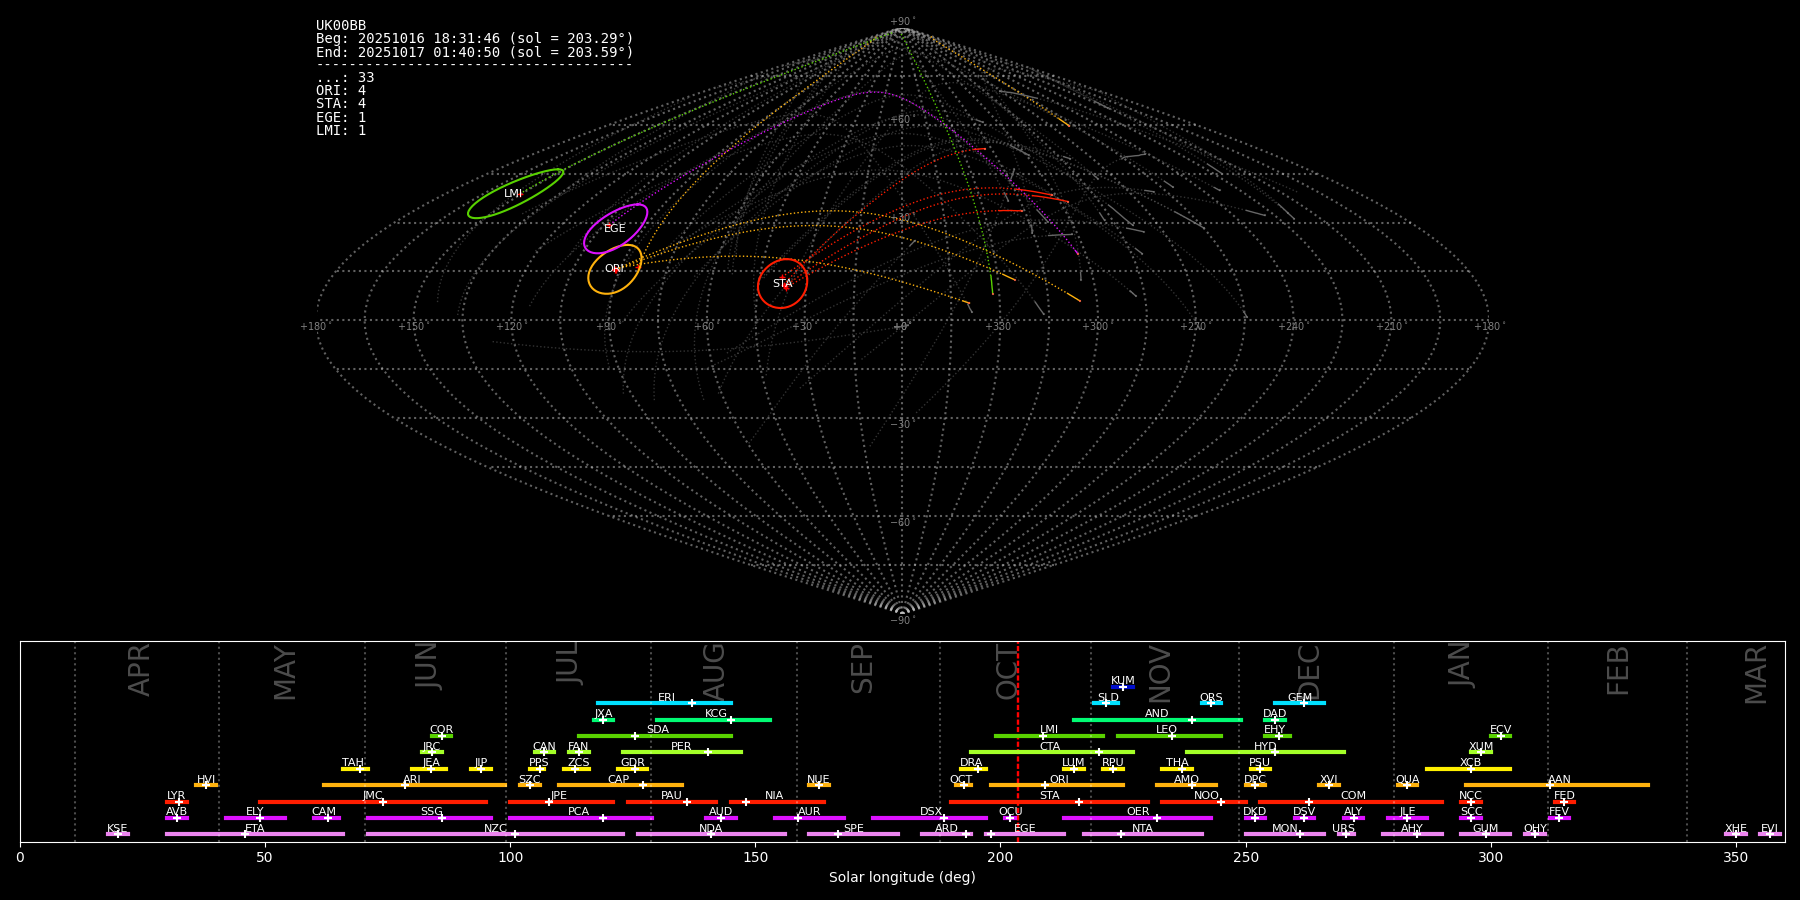The image size is (1800, 900).
Task: Click the ORI orange bar in timeline
Action: coord(1057,785)
